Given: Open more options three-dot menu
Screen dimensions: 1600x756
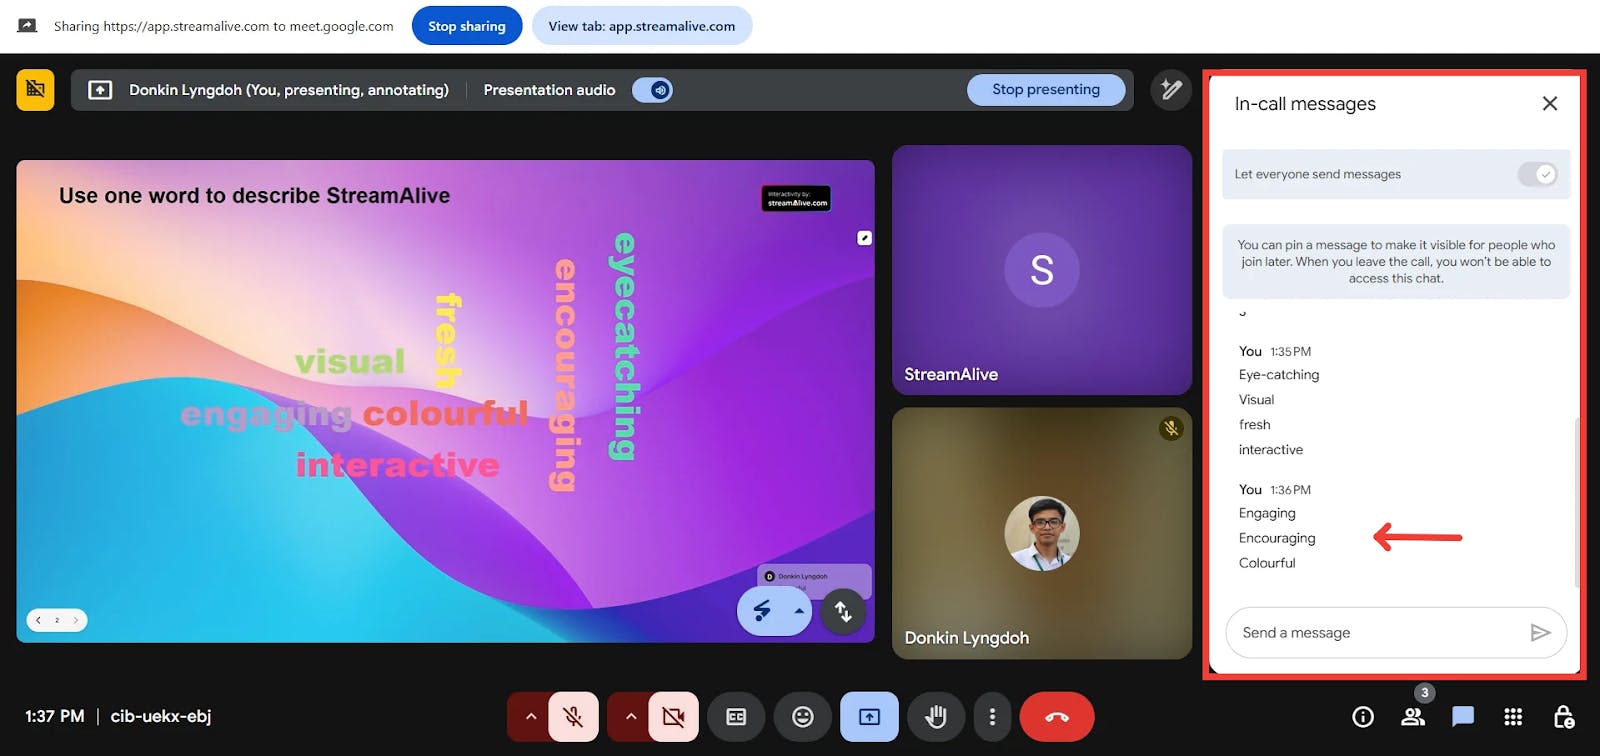Looking at the screenshot, I should tap(992, 717).
